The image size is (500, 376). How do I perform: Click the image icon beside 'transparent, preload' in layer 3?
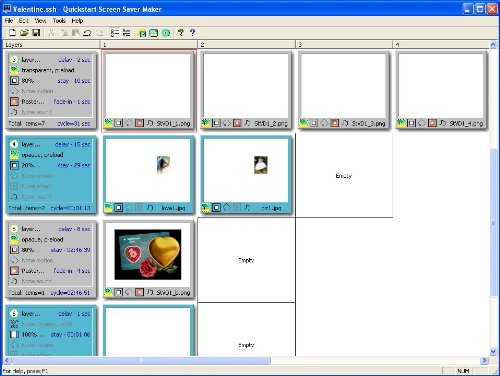click(14, 70)
